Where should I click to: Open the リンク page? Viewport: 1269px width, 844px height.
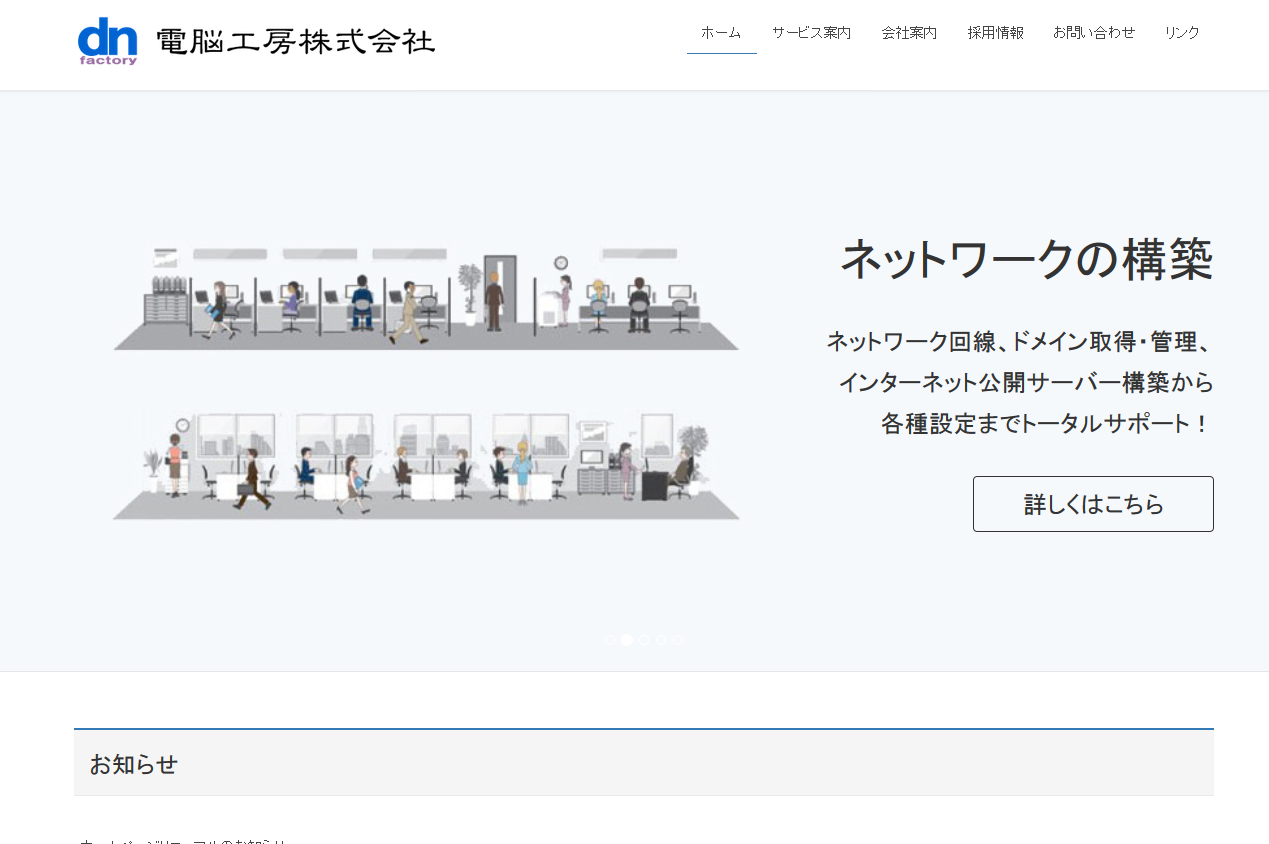coord(1182,32)
